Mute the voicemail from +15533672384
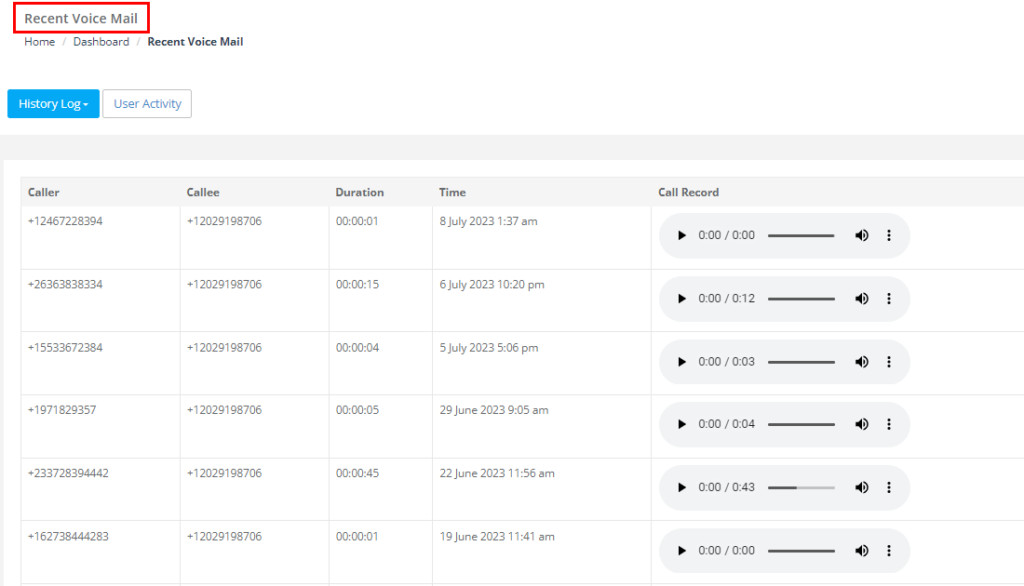Viewport: 1024px width, 586px height. click(x=862, y=362)
